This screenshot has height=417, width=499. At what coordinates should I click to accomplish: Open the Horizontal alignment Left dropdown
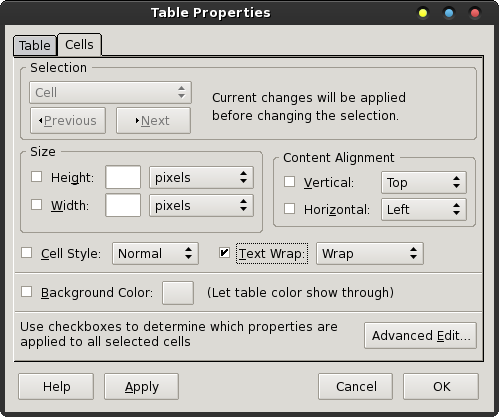click(424, 209)
